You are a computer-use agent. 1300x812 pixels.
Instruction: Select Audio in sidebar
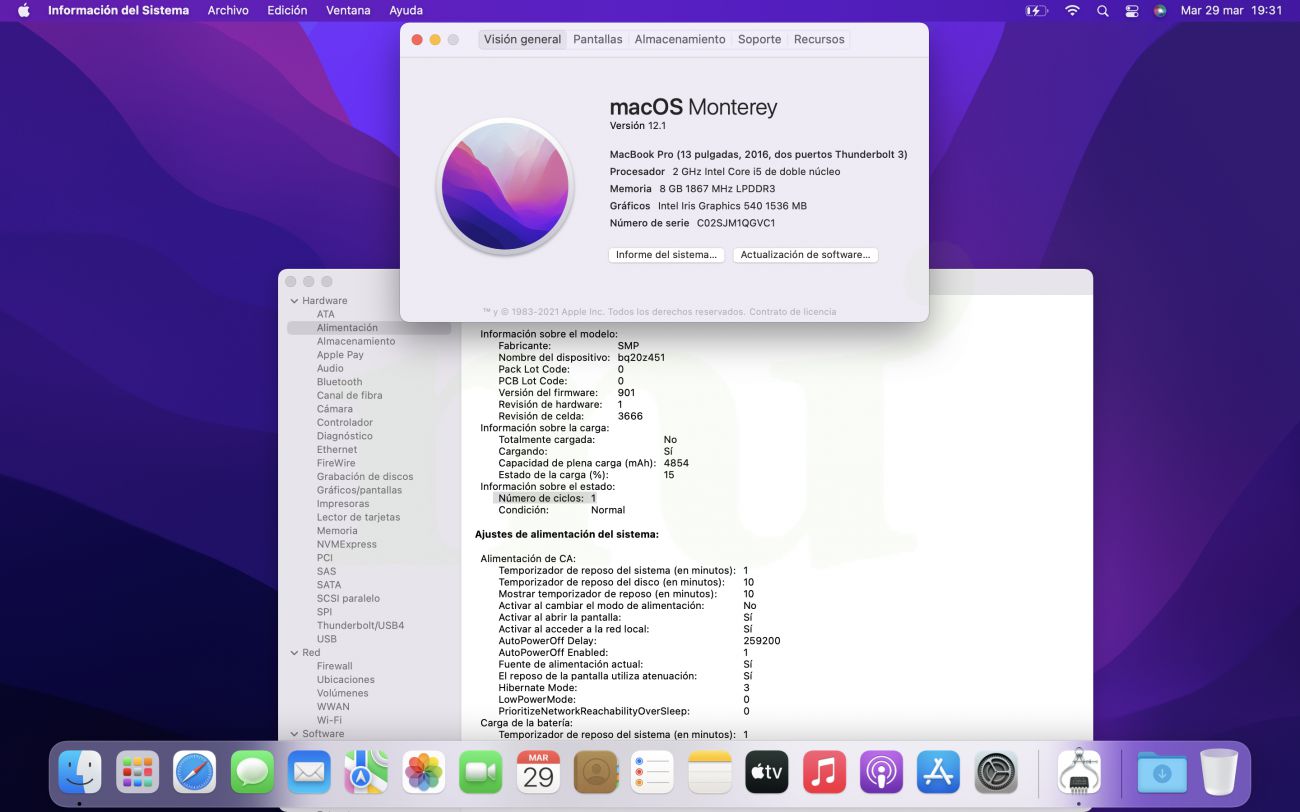[x=330, y=368]
